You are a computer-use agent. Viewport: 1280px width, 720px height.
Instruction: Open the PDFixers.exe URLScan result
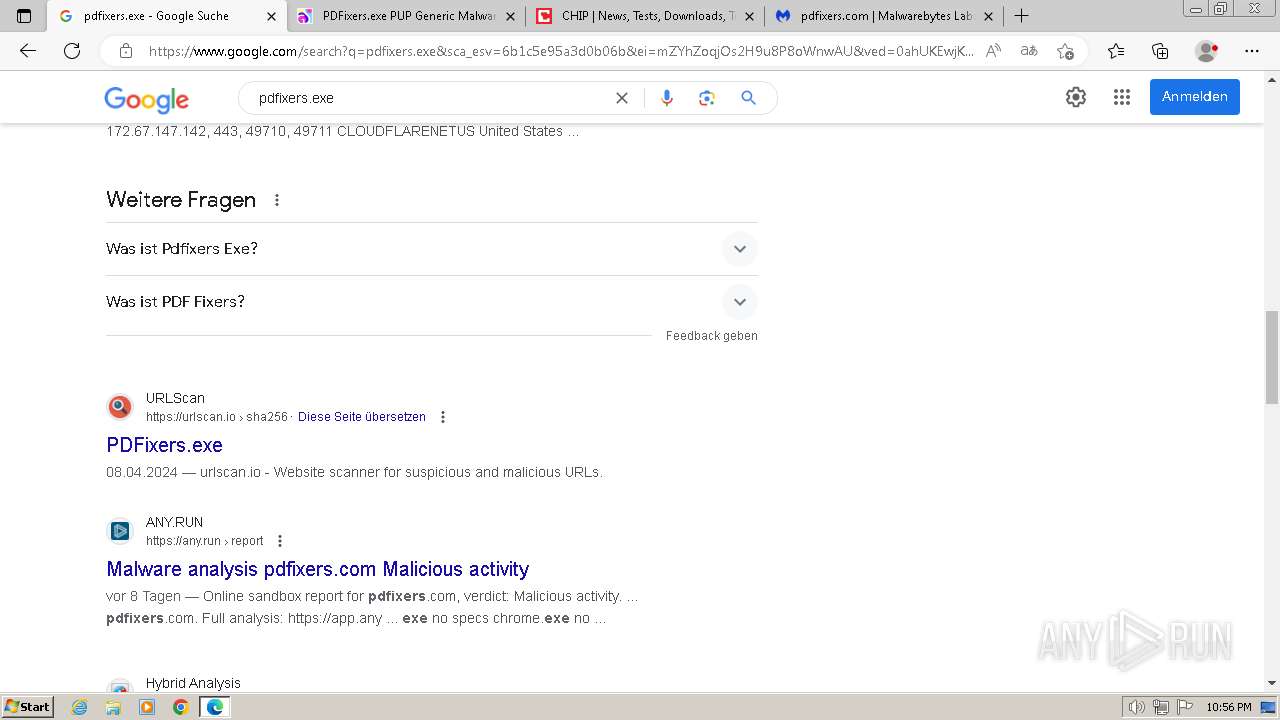click(164, 445)
